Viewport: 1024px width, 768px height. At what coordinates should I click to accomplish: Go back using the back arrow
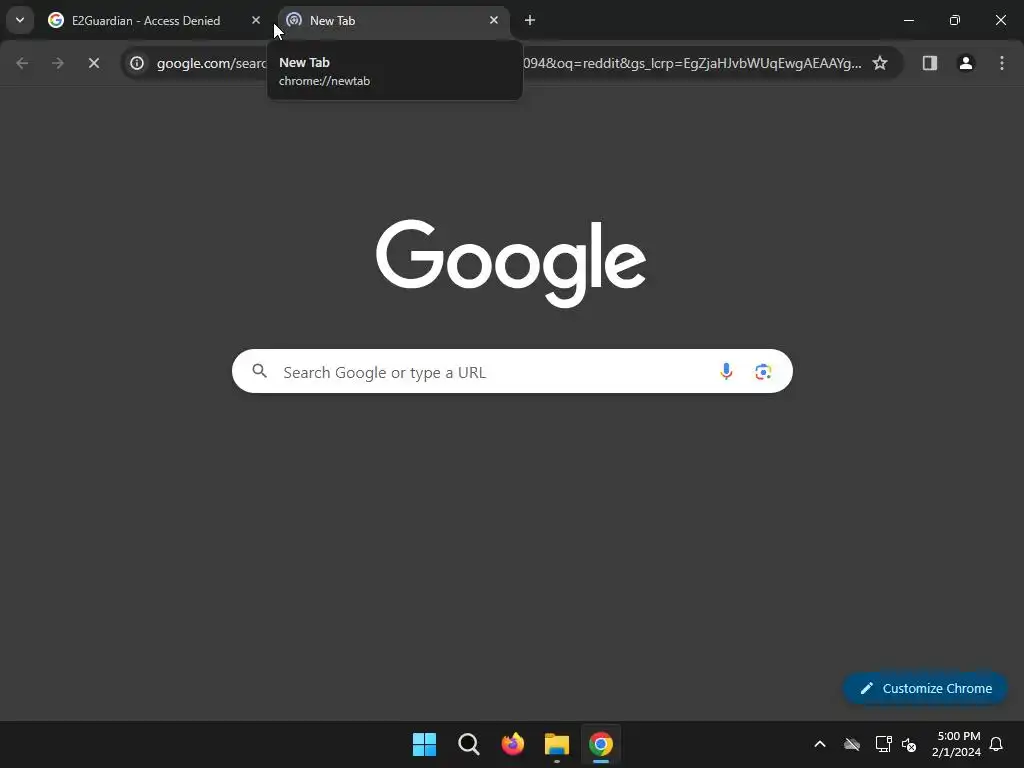point(22,63)
